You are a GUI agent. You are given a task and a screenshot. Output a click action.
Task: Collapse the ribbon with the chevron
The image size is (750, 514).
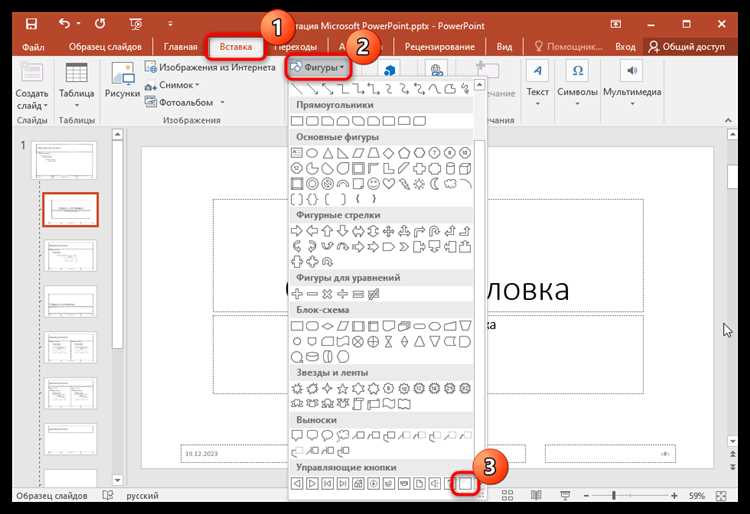(x=728, y=120)
